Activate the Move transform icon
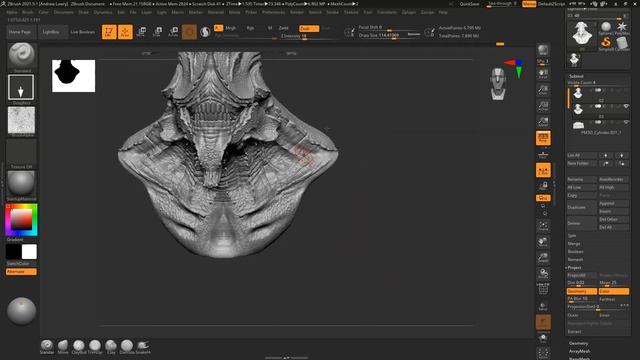The width and height of the screenshot is (640, 360). [141, 32]
